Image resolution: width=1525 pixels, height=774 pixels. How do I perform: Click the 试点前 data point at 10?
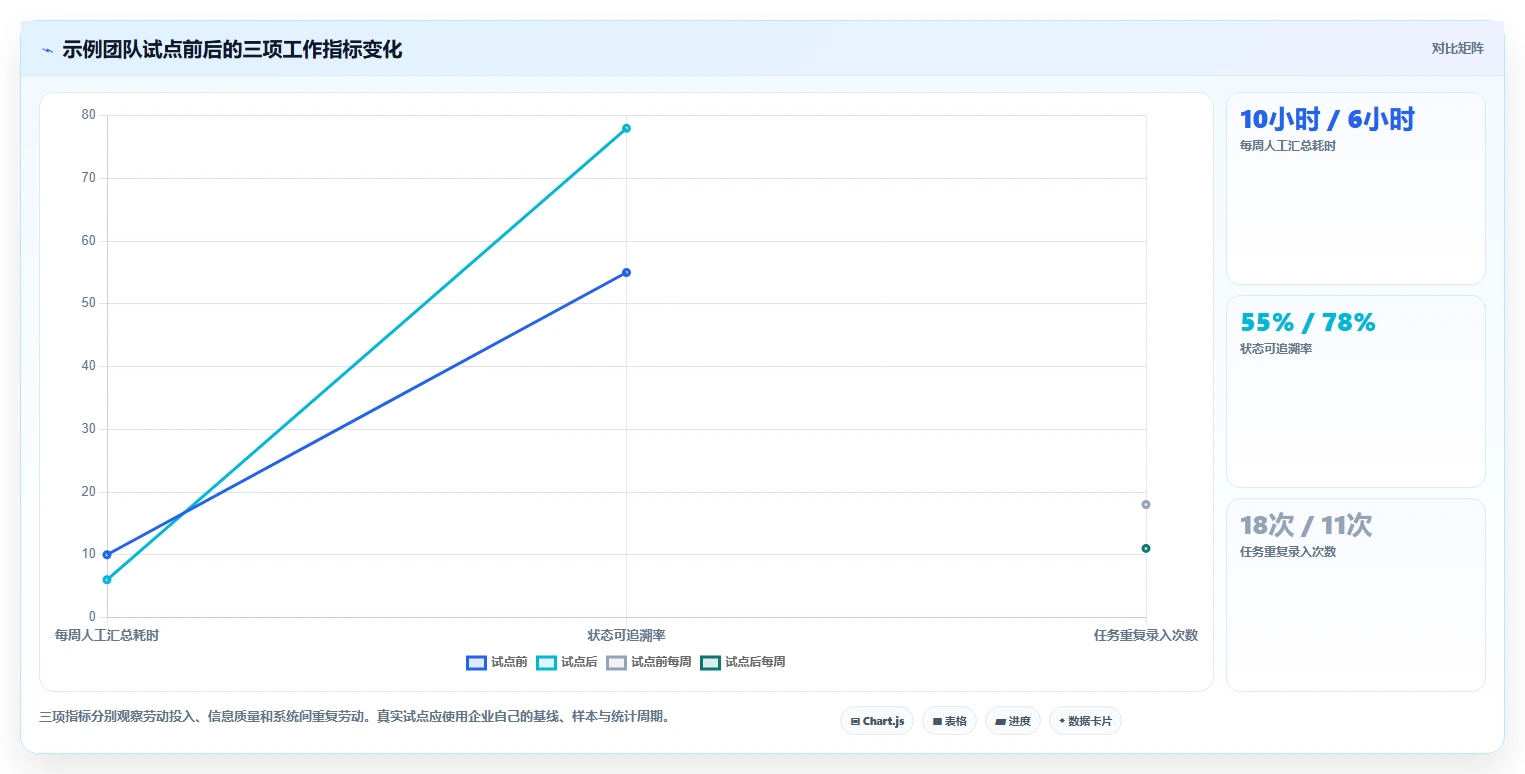[x=107, y=554]
